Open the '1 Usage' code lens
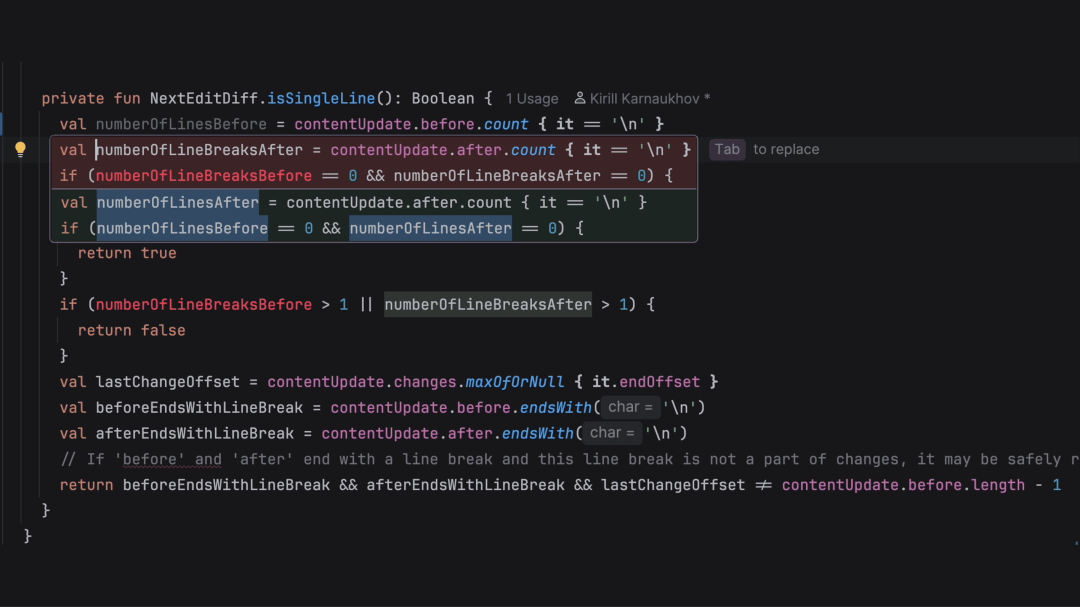1080x607 pixels. point(532,99)
